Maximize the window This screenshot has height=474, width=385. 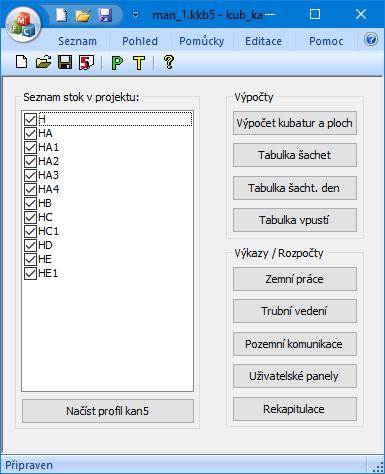click(315, 14)
